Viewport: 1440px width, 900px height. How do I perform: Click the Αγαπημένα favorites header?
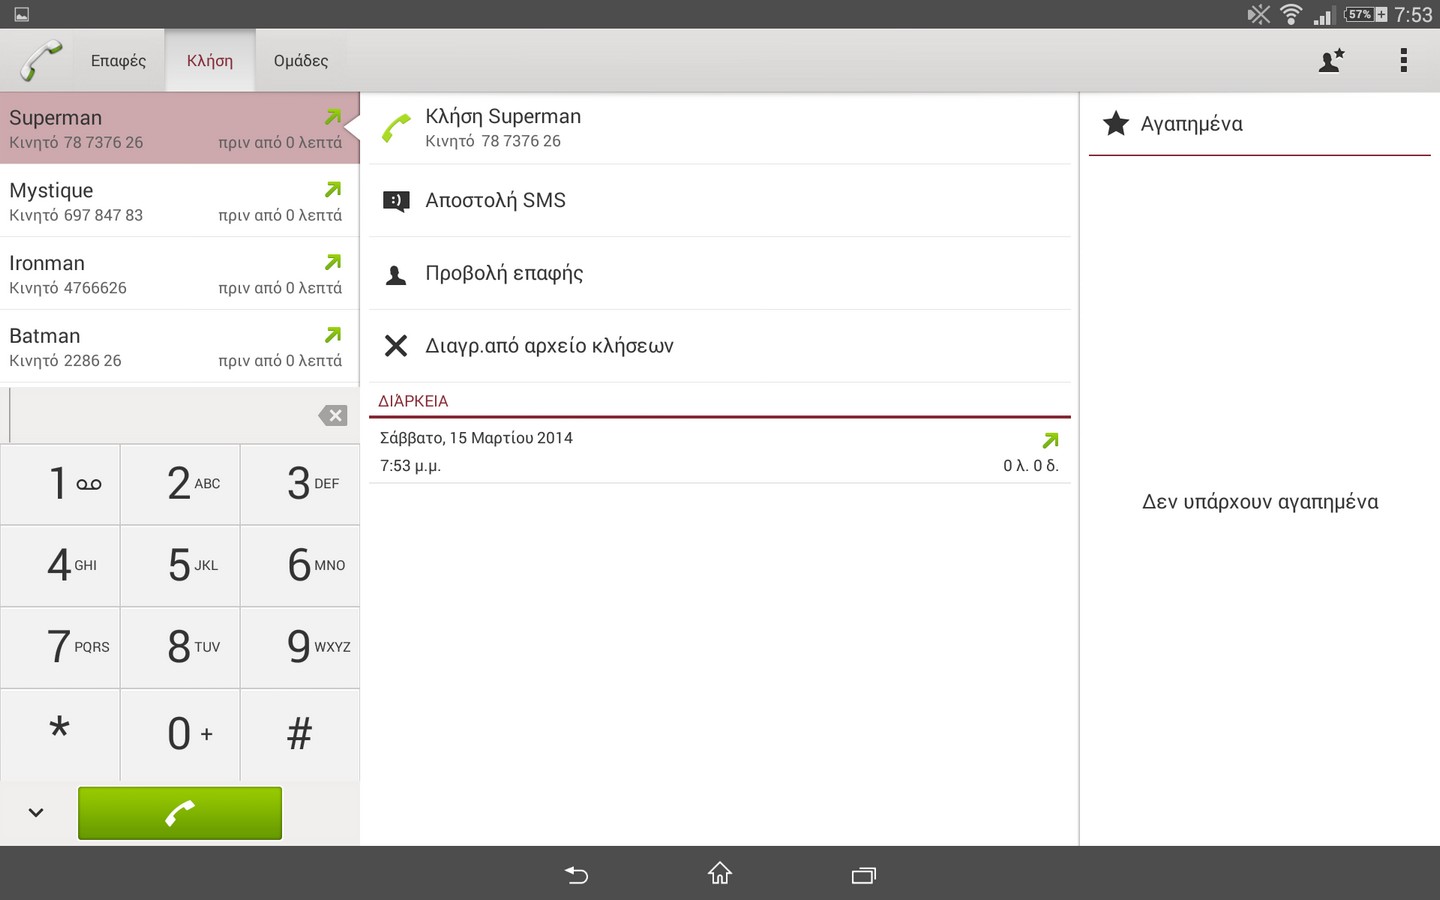click(x=1260, y=124)
